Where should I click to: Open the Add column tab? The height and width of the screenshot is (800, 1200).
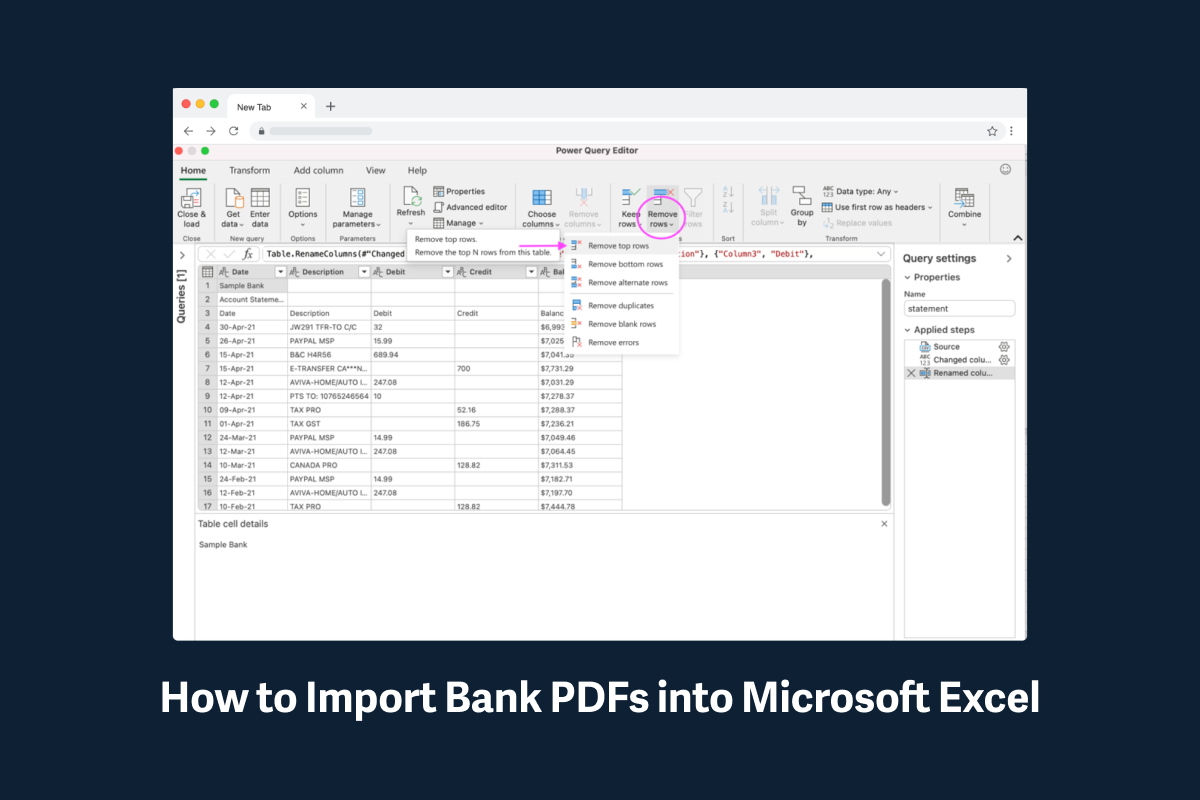318,170
